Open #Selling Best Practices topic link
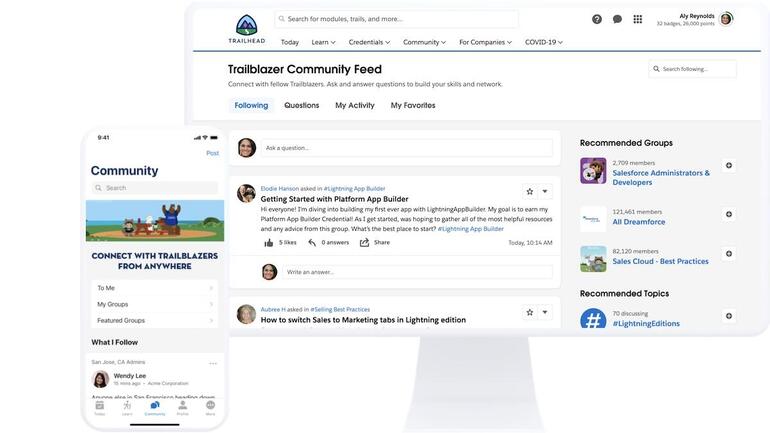 tap(340, 309)
